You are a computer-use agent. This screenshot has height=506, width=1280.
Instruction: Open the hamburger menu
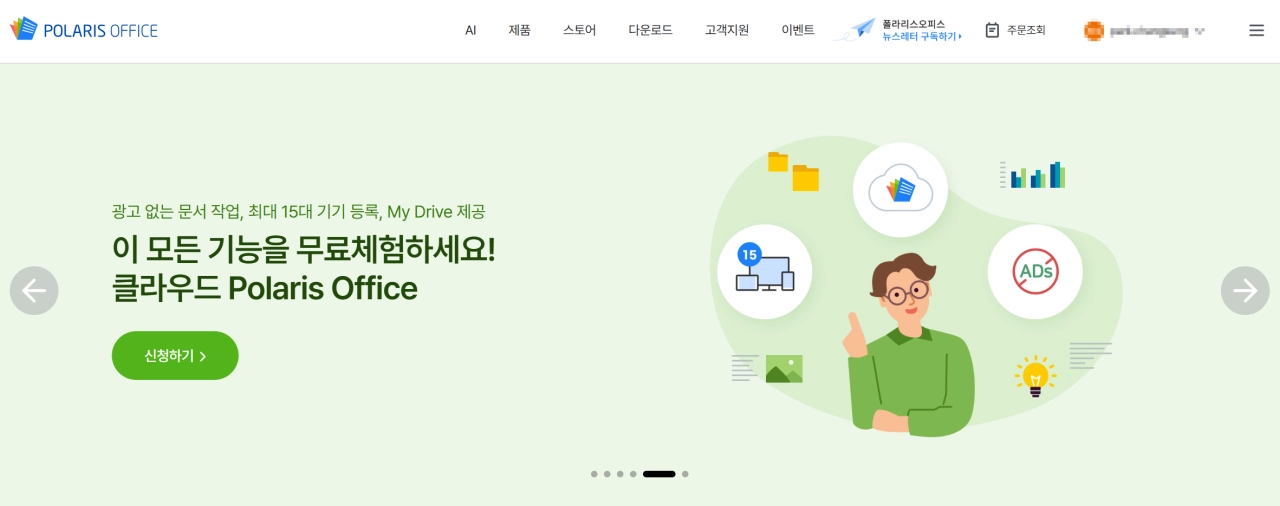[1257, 30]
